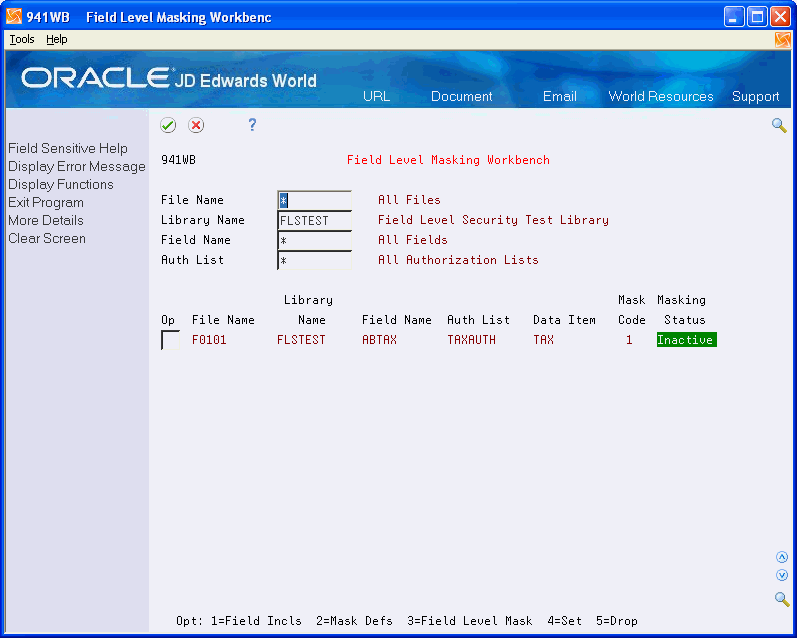Click the TAX data item cell
Image resolution: width=797 pixels, height=638 pixels.
pyautogui.click(x=543, y=340)
